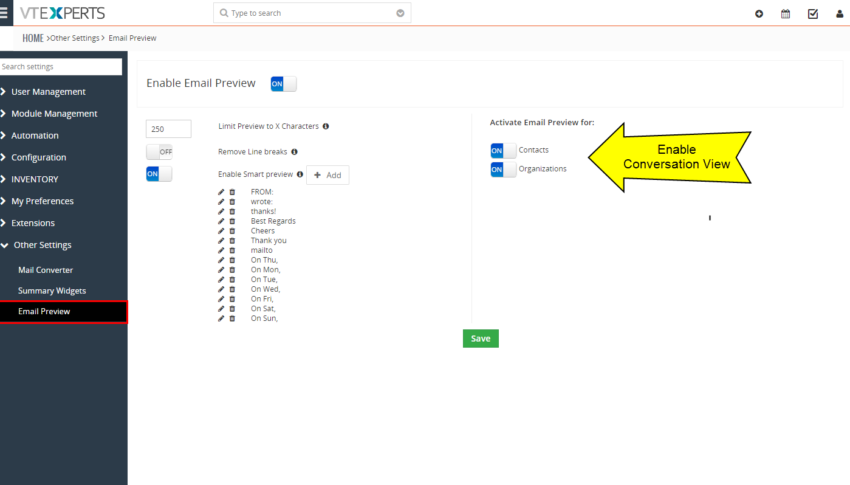
Task: Select the 'On Wed,' keyword text
Action: click(266, 289)
